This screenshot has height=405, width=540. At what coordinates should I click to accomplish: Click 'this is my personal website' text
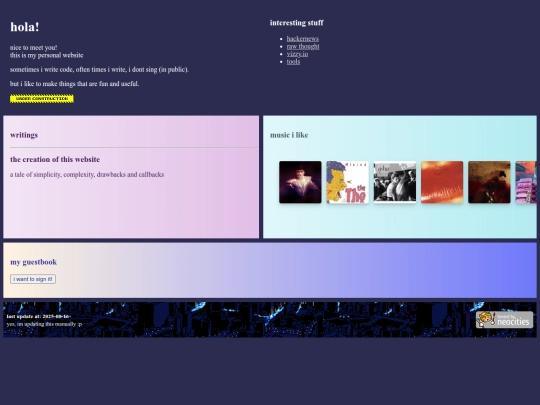pyautogui.click(x=46, y=55)
